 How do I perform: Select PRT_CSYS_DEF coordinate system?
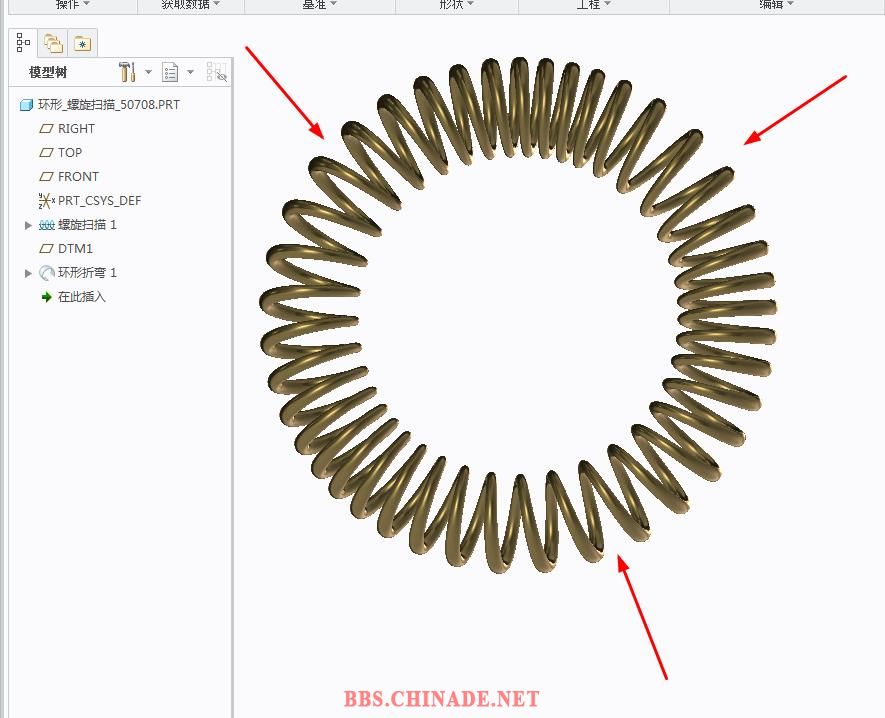[99, 200]
